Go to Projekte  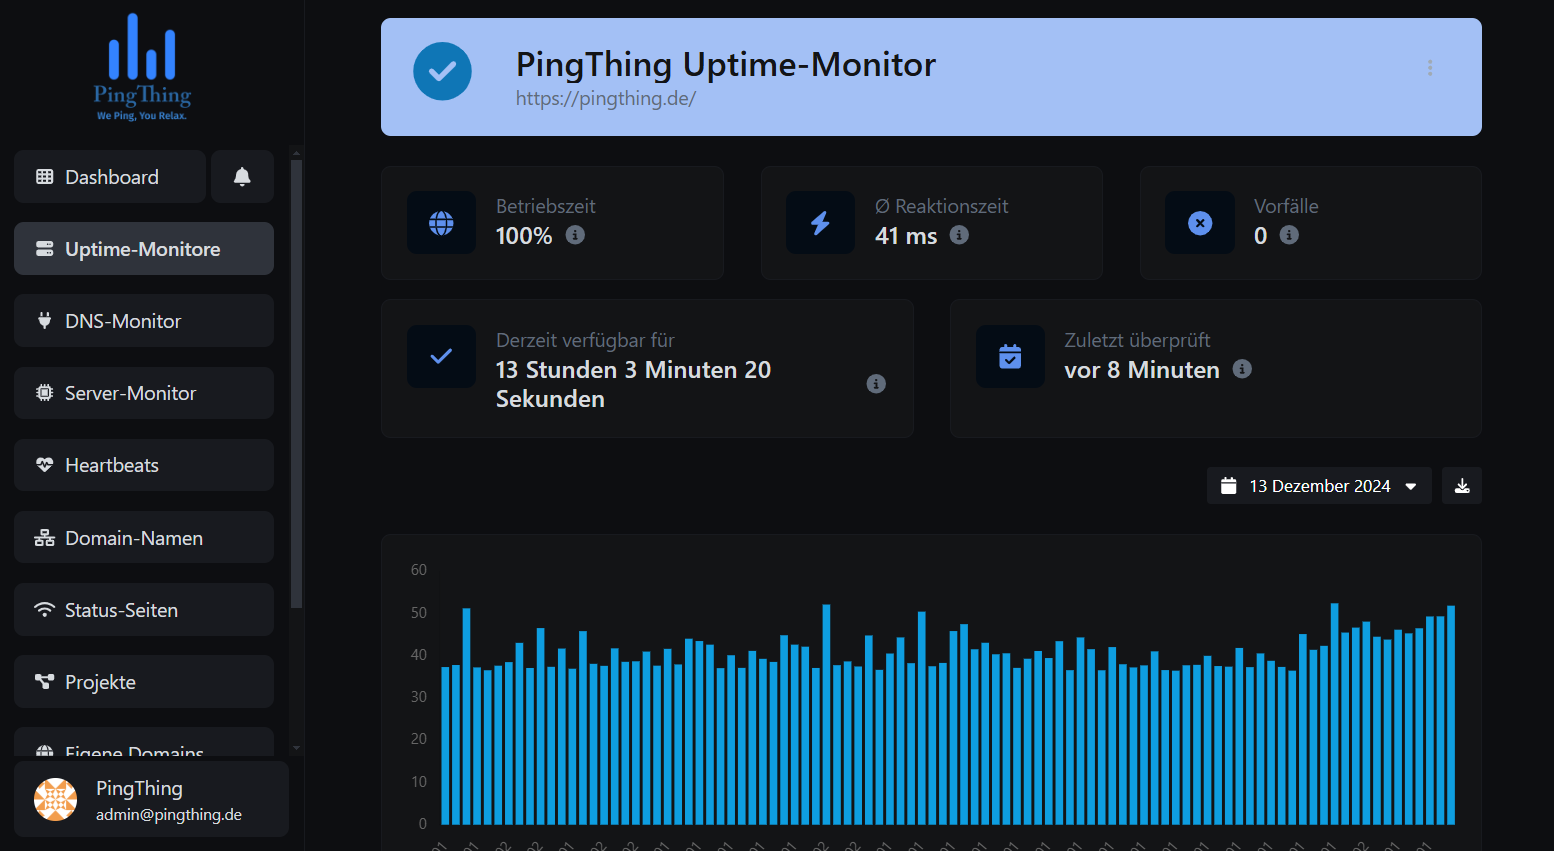tap(144, 682)
